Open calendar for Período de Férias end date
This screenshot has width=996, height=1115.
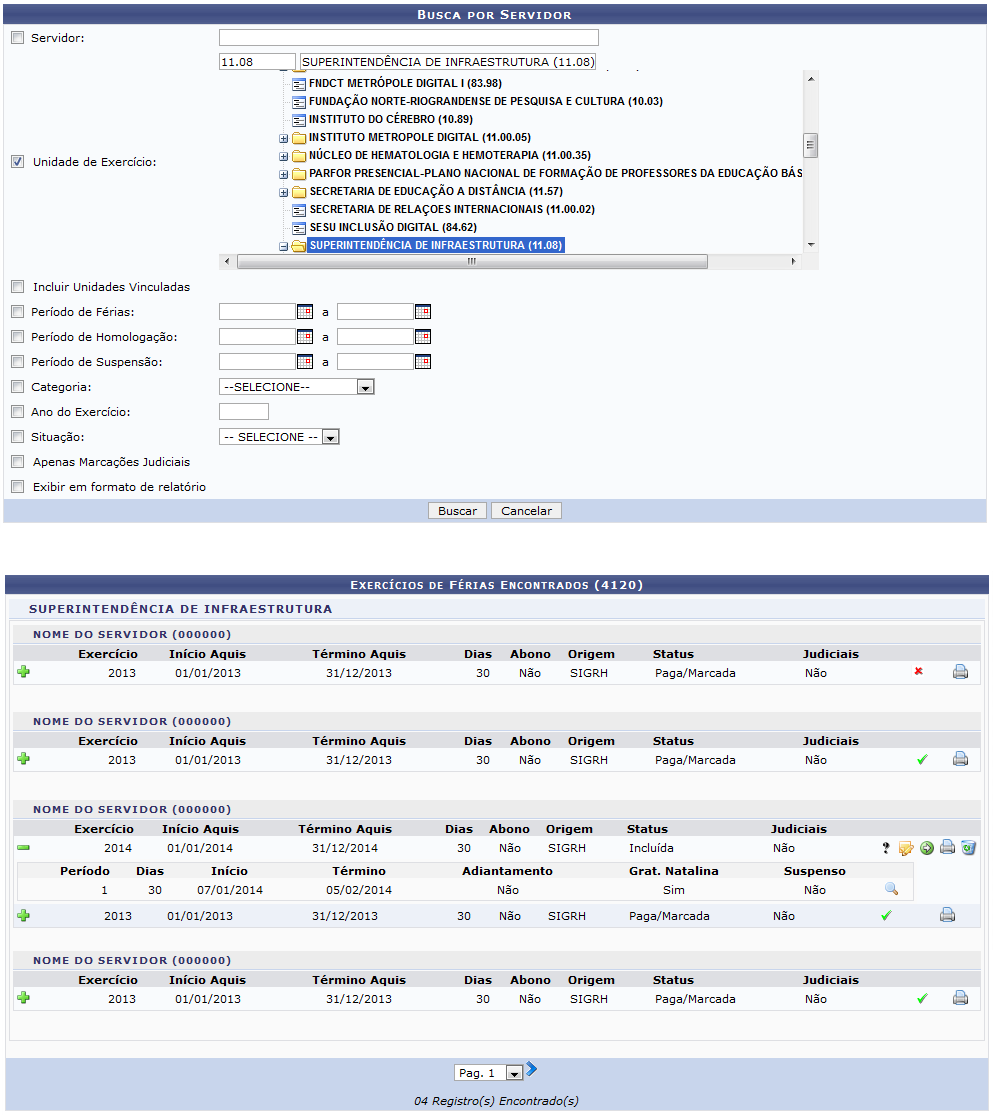coord(422,311)
